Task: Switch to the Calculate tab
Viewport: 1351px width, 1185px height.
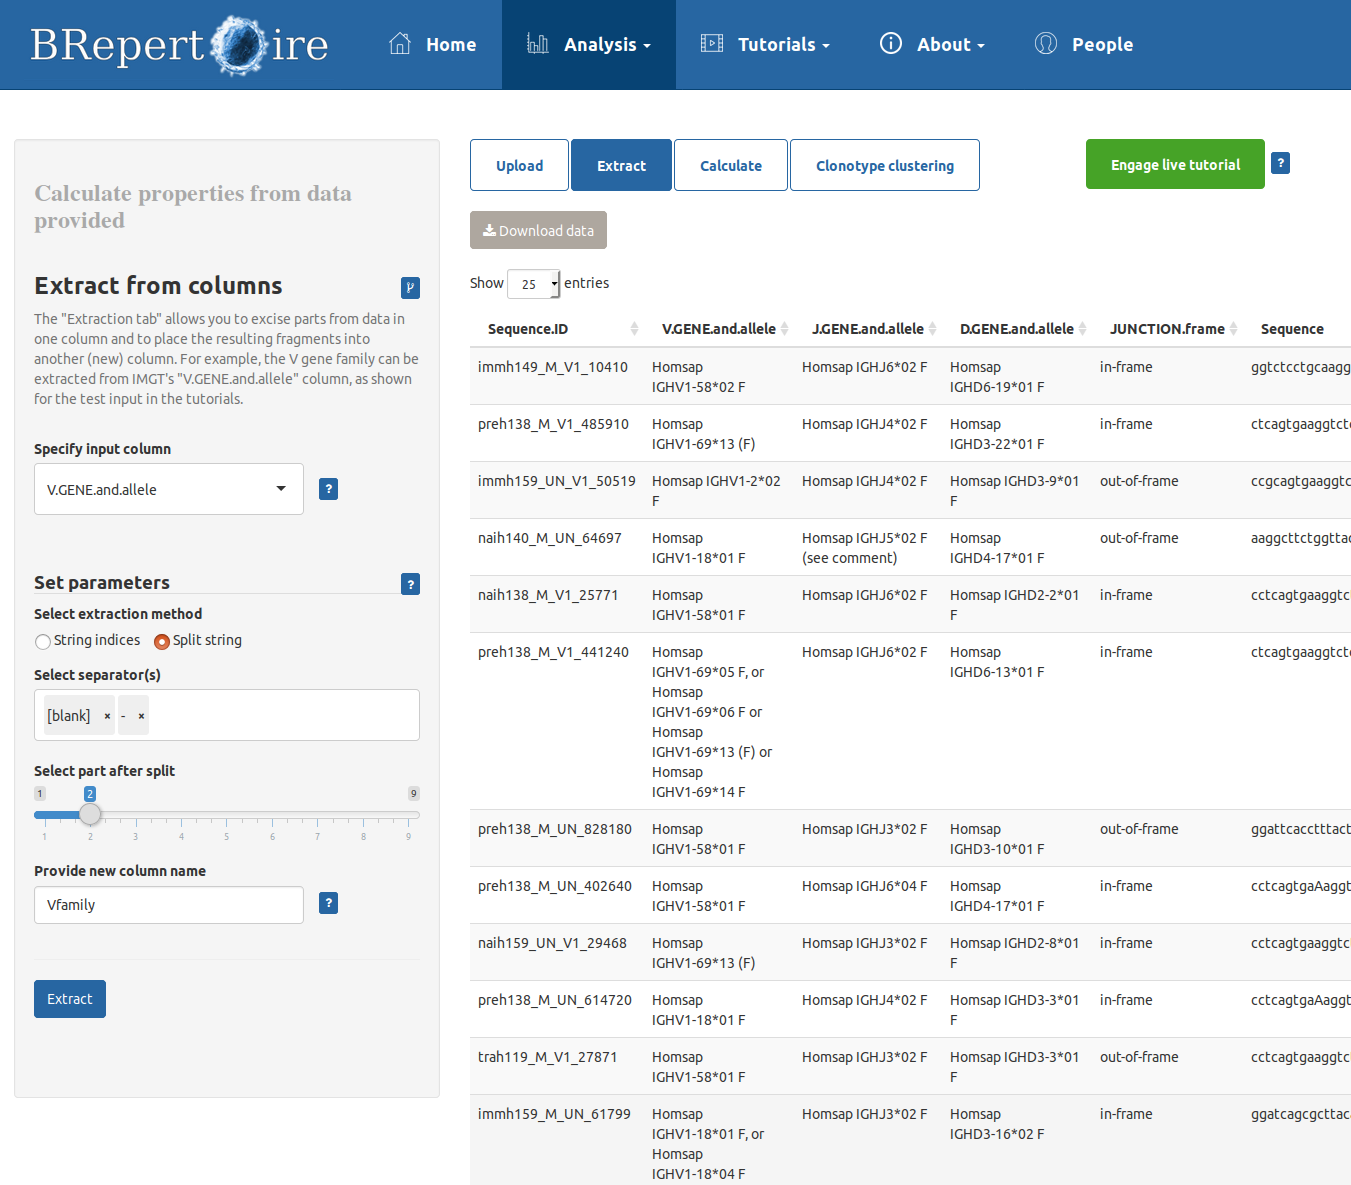Action: 730,166
